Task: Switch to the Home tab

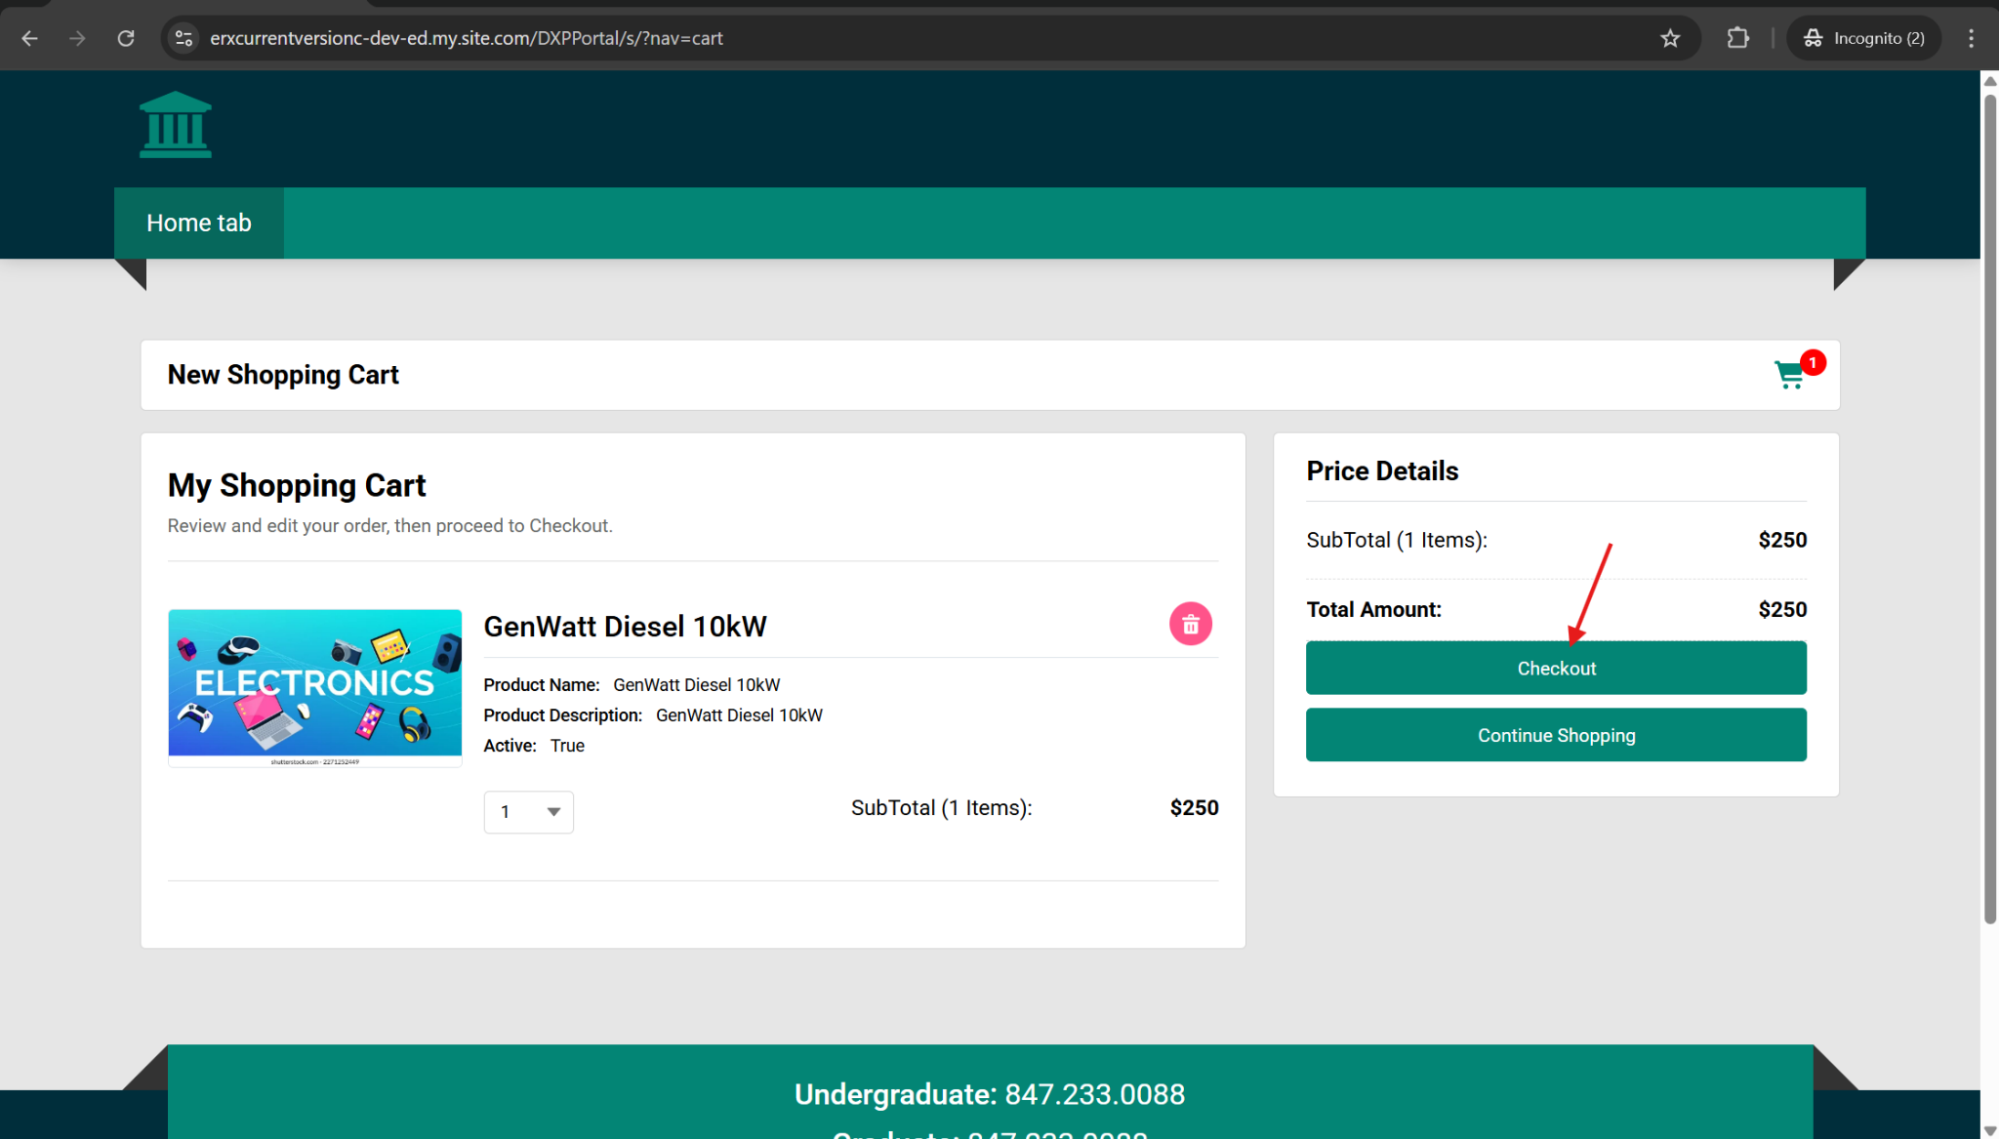Action: click(199, 223)
